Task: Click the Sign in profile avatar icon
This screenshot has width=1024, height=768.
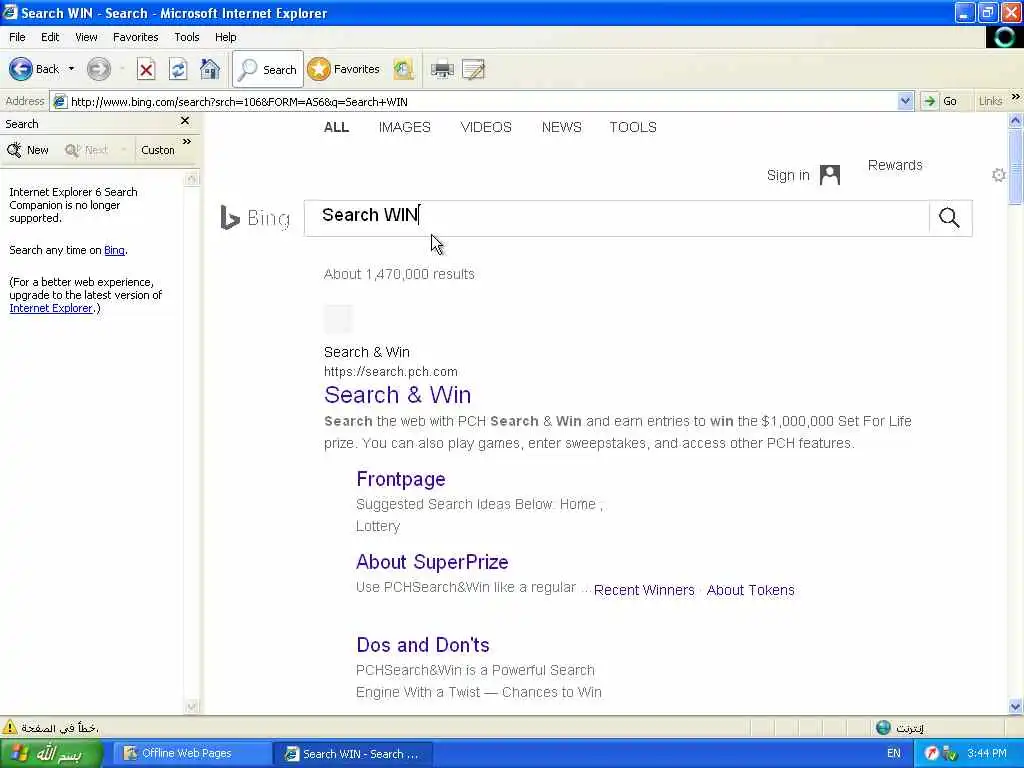Action: (829, 175)
